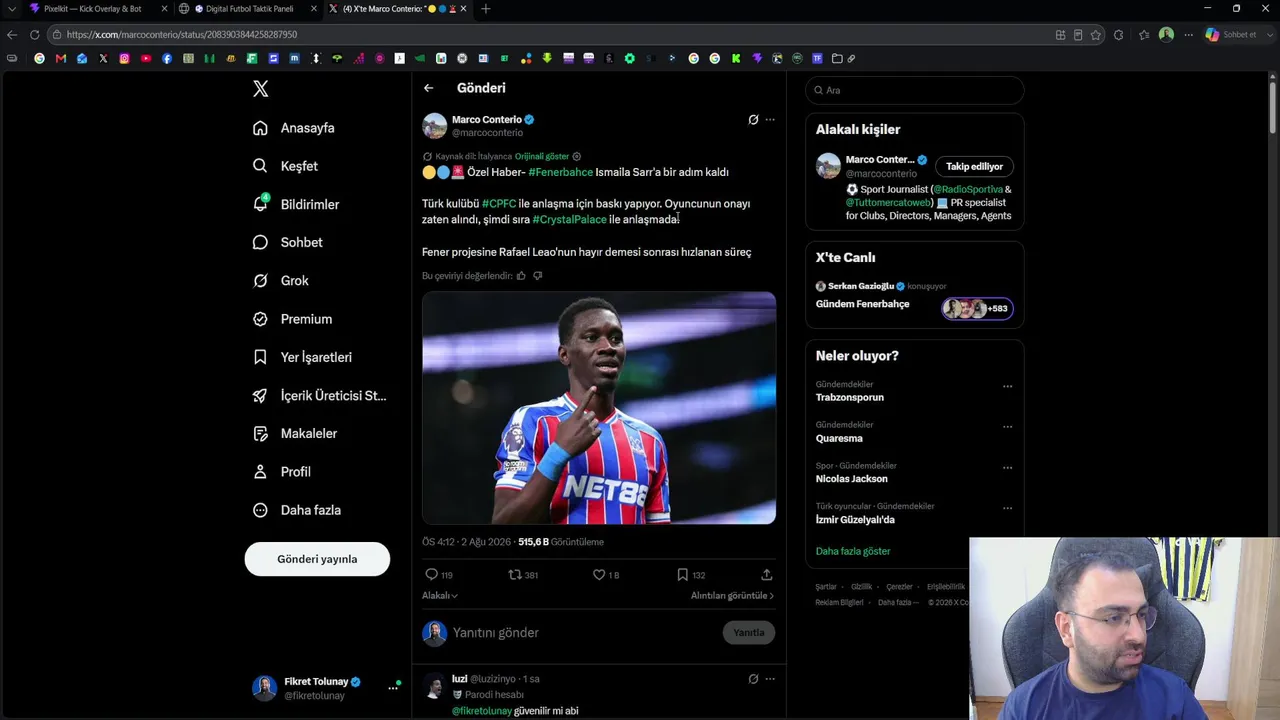Reload the page in browser toolbar
The image size is (1280, 720).
coord(34,35)
